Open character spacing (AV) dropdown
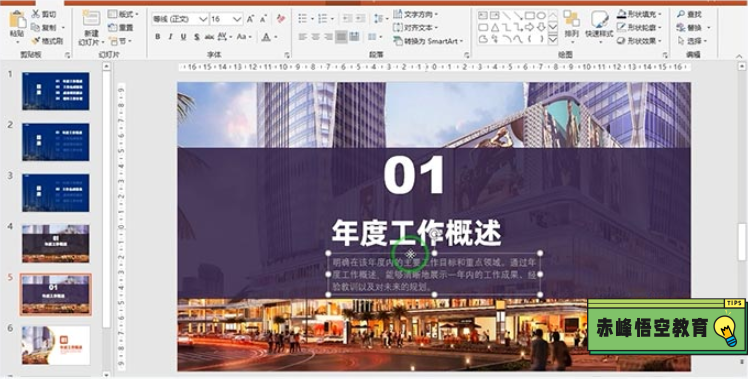 click(x=224, y=37)
